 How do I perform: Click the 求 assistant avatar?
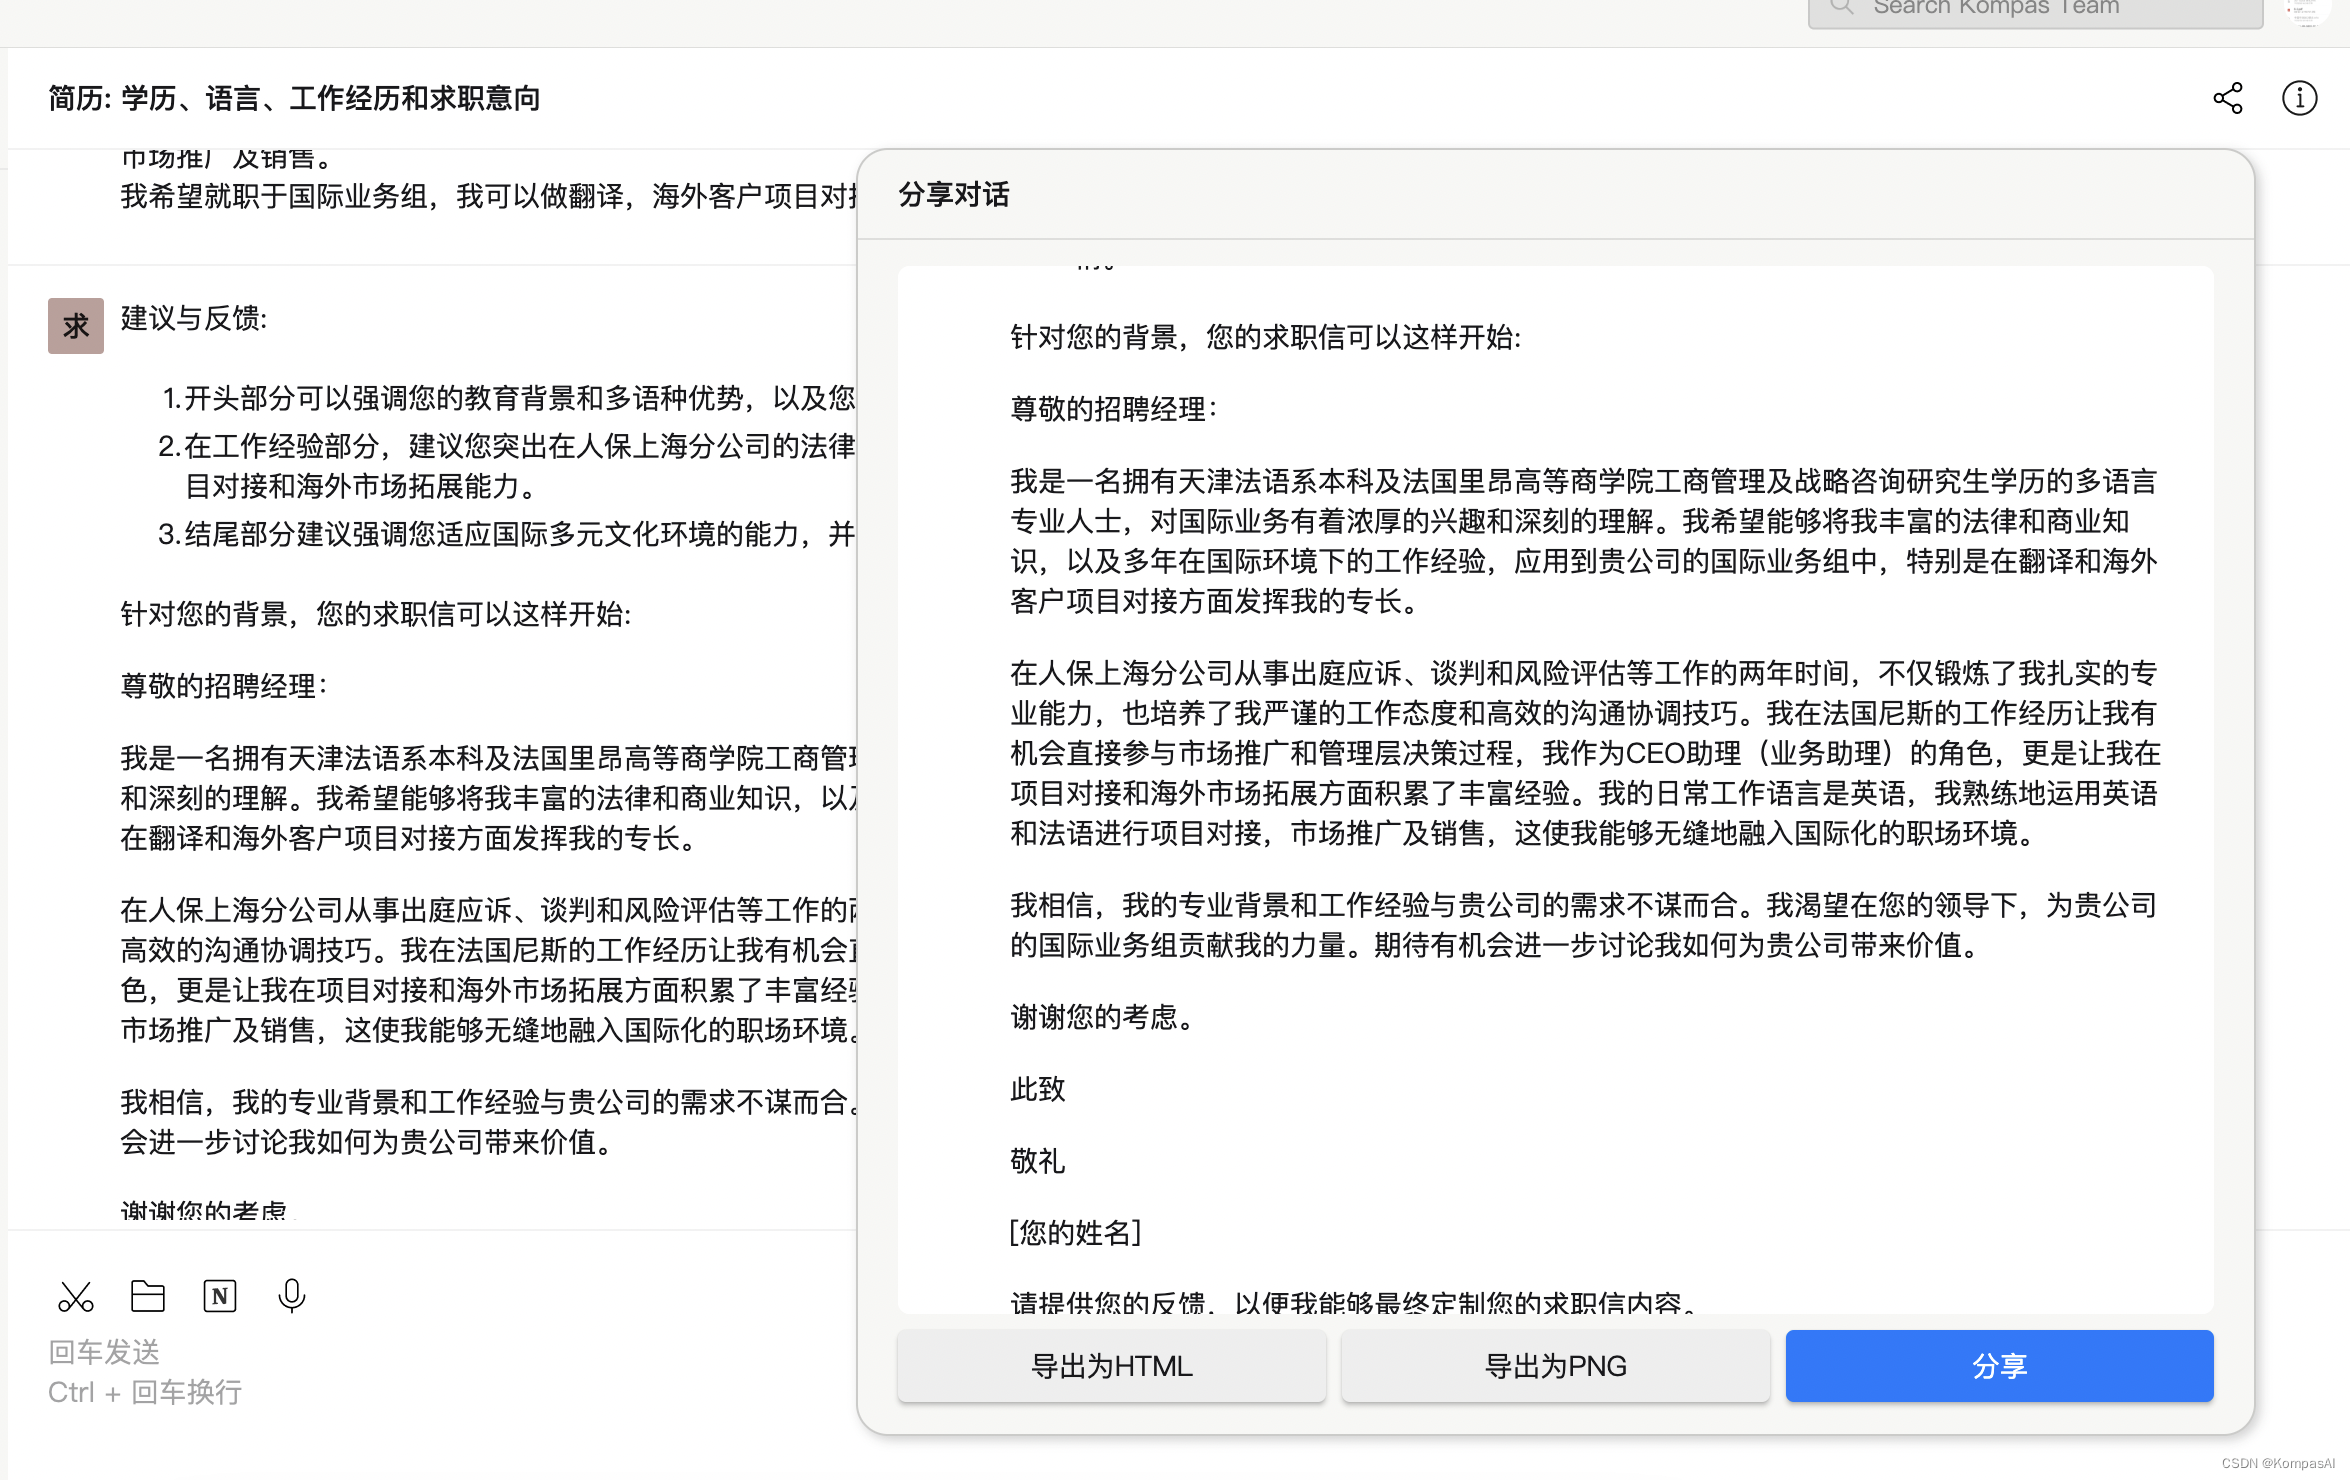click(76, 326)
